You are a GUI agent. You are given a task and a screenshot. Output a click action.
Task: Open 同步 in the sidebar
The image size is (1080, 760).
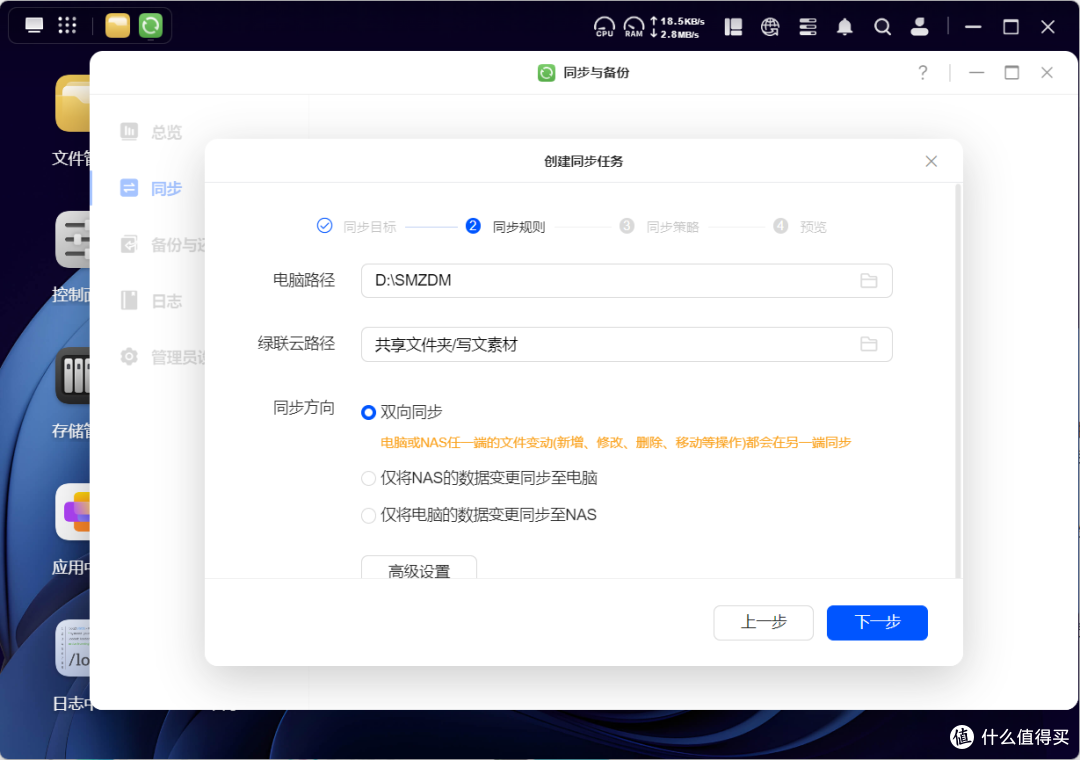pos(151,188)
